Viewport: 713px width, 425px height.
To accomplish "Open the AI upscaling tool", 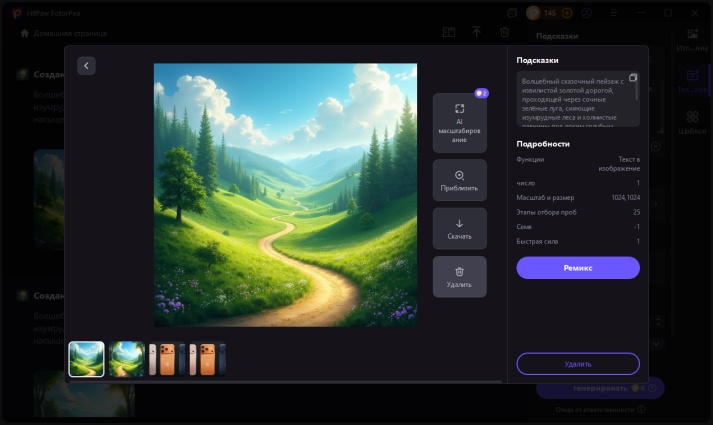I will tap(459, 122).
